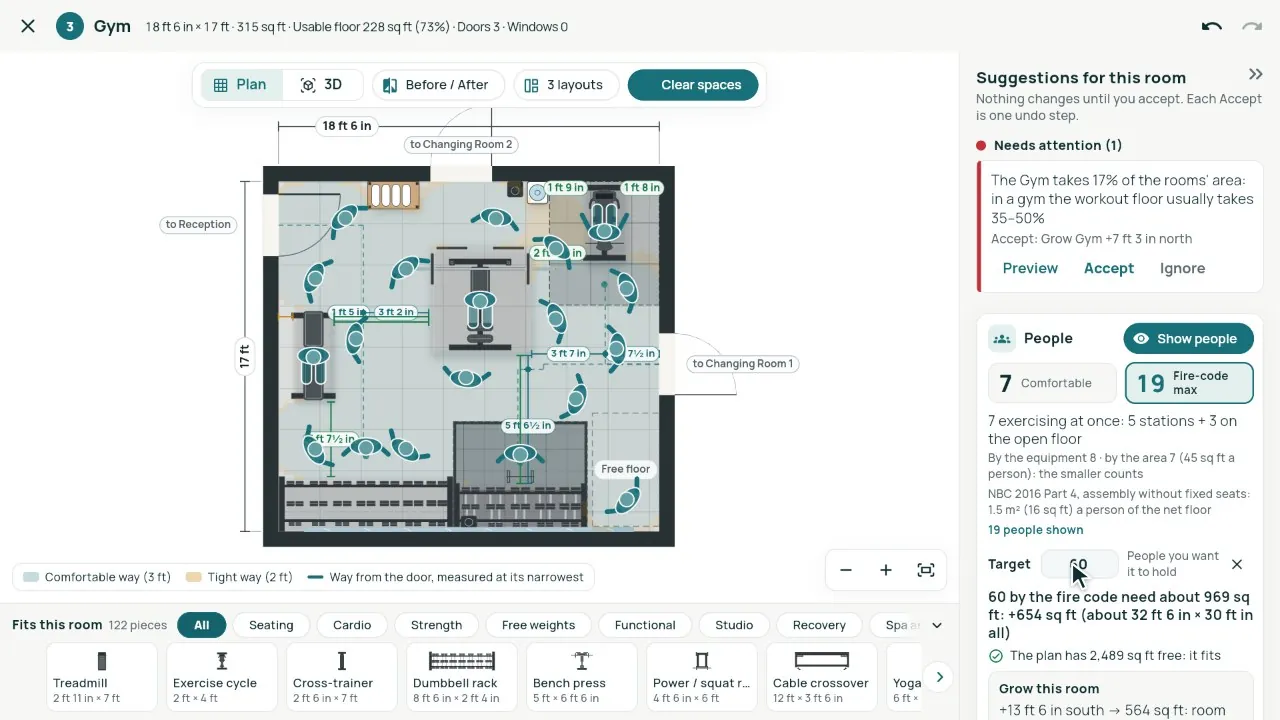Close the room editor with the X icon
This screenshot has height=720, width=1280.
28,26
